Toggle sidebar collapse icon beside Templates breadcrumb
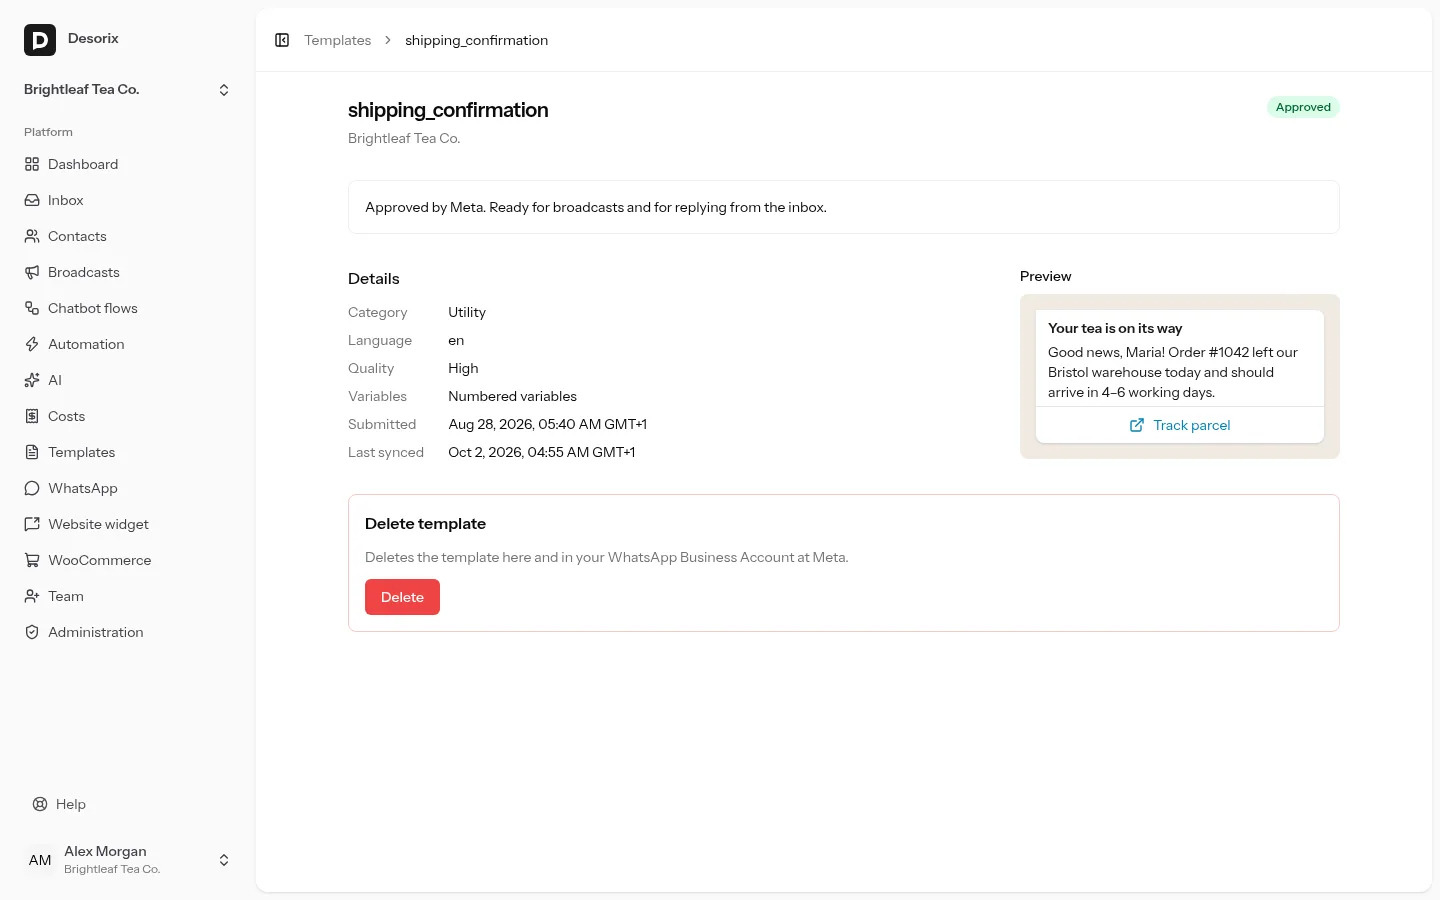Image resolution: width=1440 pixels, height=900 pixels. [282, 40]
